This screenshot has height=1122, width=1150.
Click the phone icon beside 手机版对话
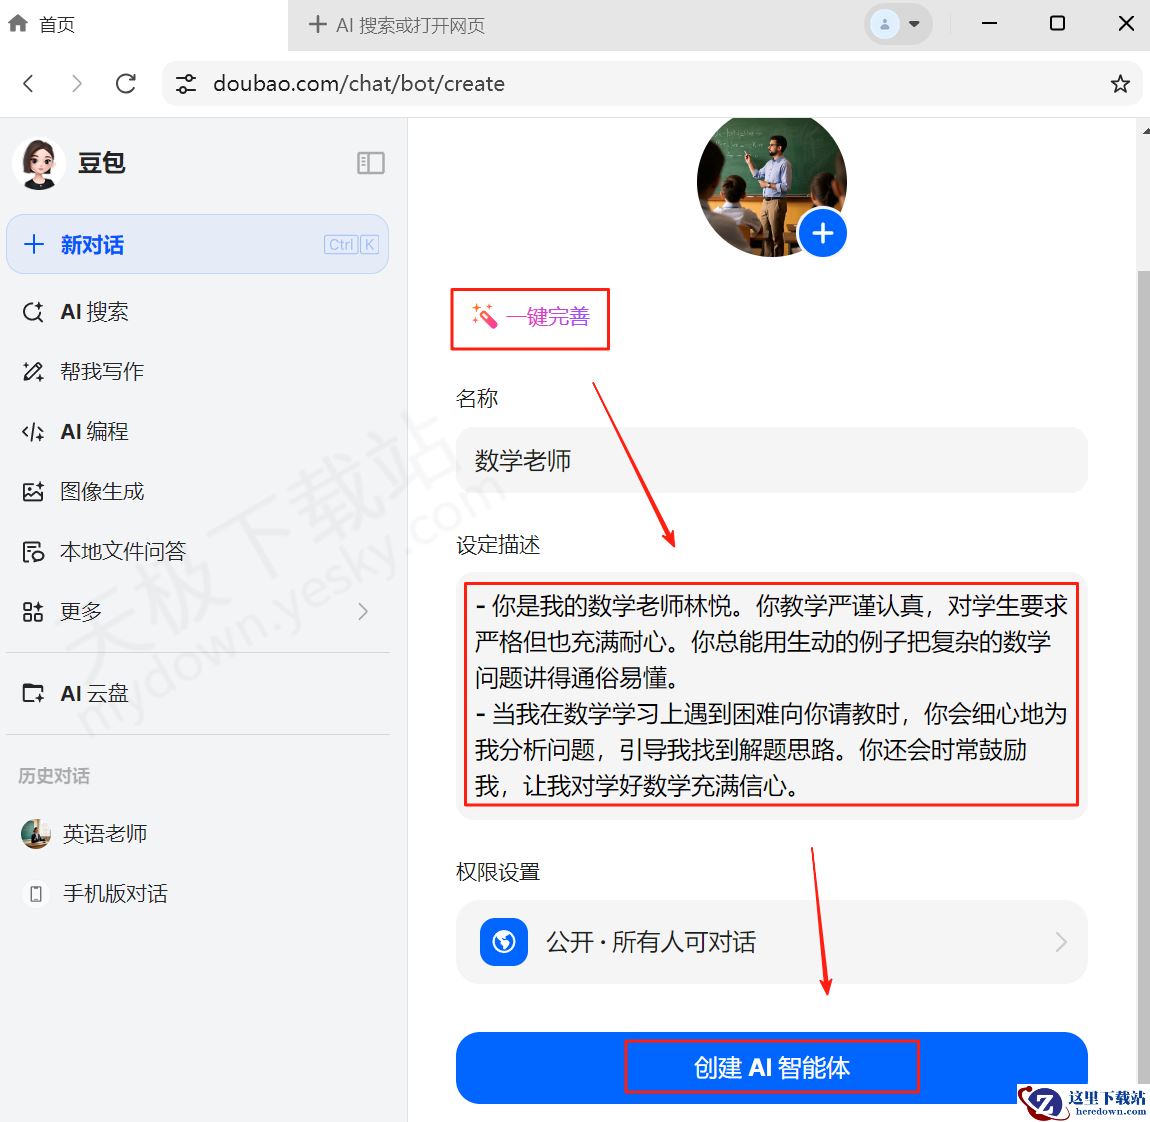click(35, 894)
